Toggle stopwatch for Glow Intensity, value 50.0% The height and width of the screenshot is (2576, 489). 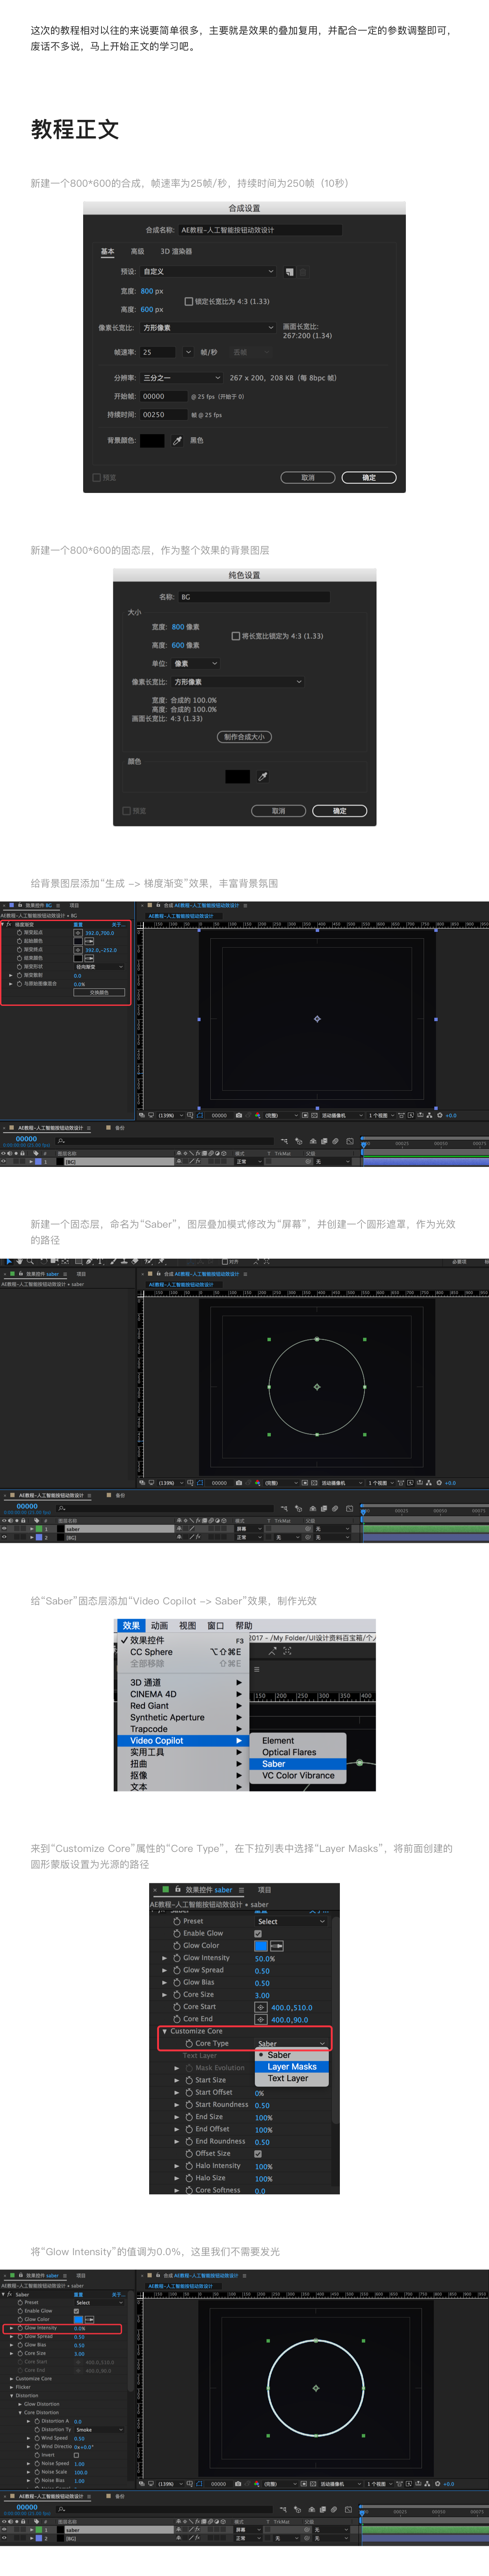click(x=177, y=1958)
